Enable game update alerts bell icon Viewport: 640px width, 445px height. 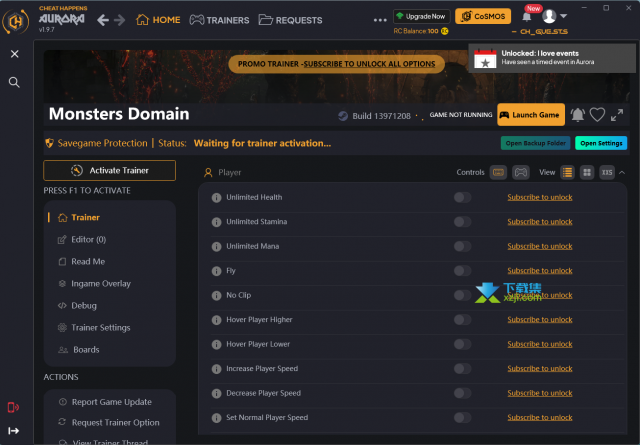click(x=578, y=115)
